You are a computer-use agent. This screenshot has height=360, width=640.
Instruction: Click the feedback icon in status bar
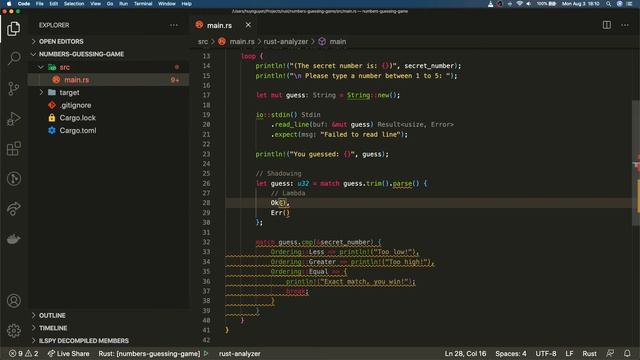point(610,353)
